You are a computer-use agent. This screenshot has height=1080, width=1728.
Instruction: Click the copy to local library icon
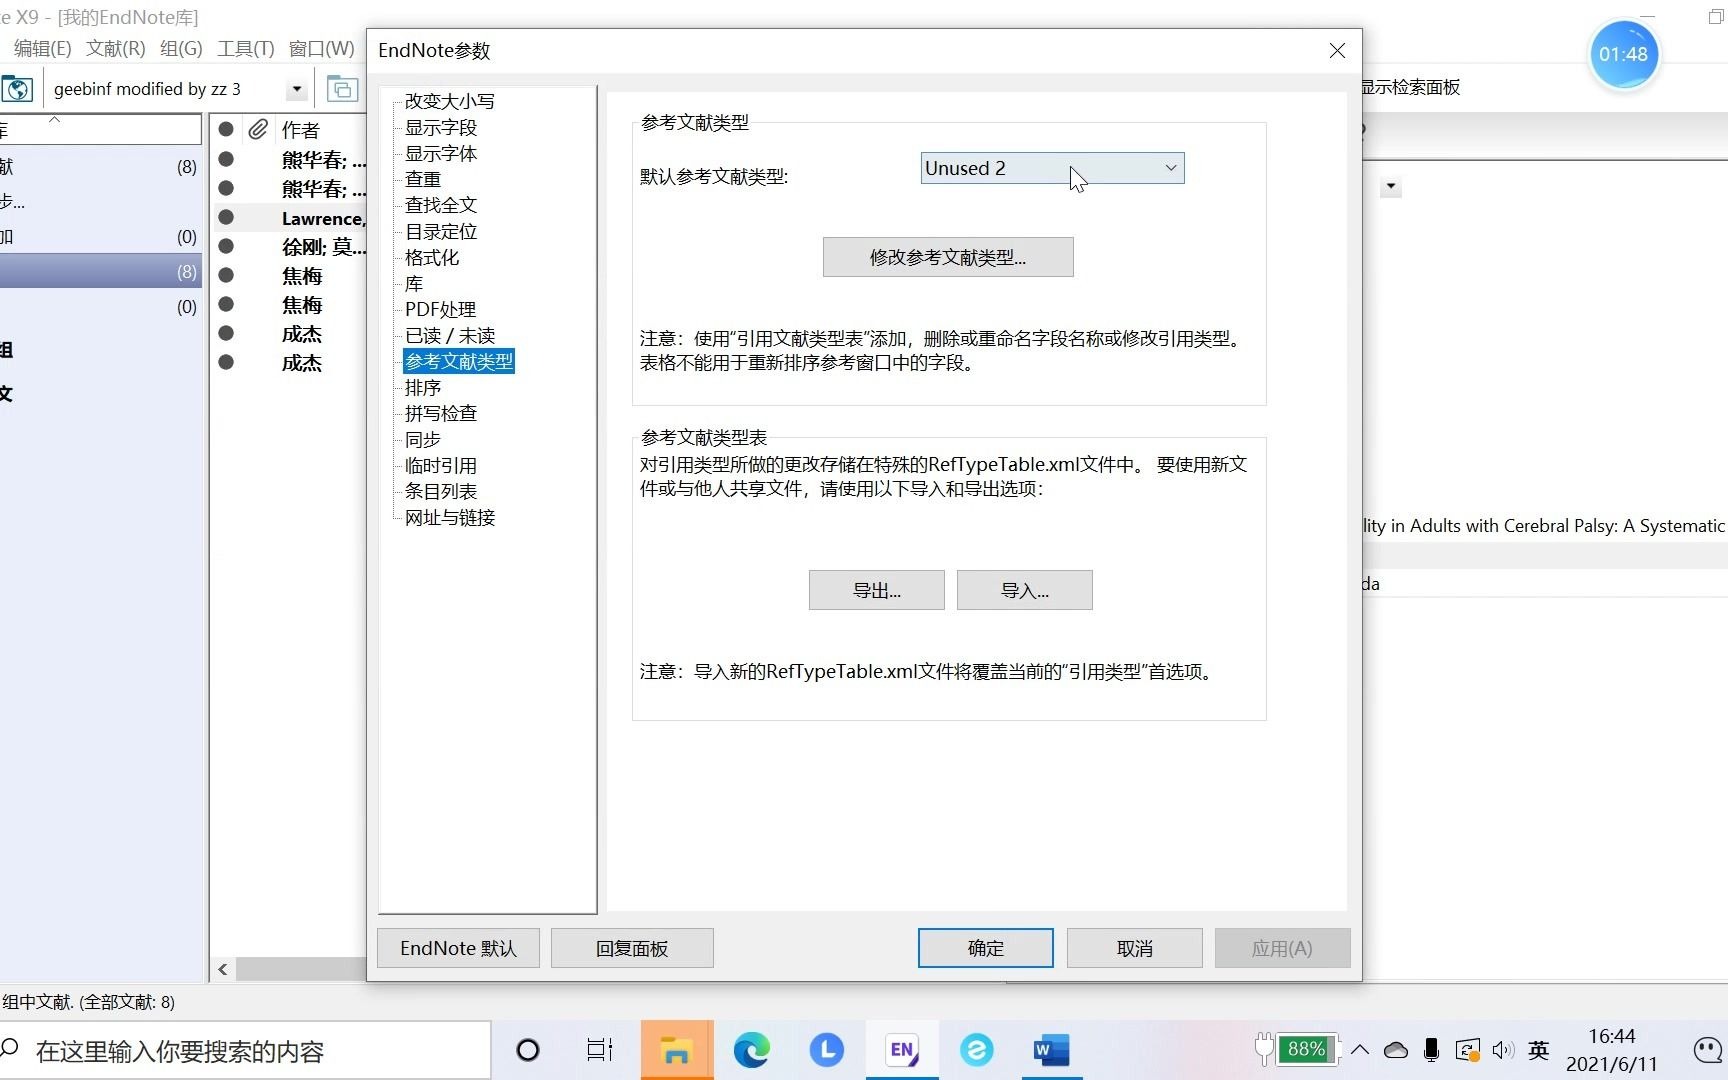click(342, 89)
